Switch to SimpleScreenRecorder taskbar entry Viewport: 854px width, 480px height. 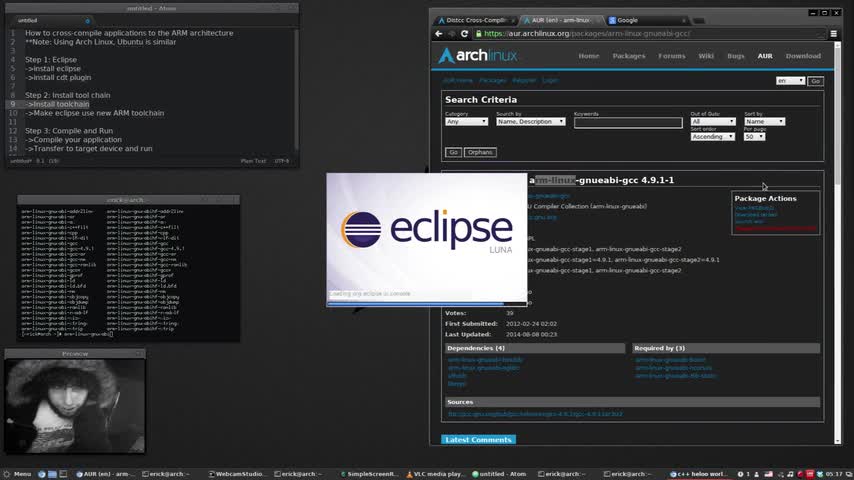pyautogui.click(x=369, y=474)
